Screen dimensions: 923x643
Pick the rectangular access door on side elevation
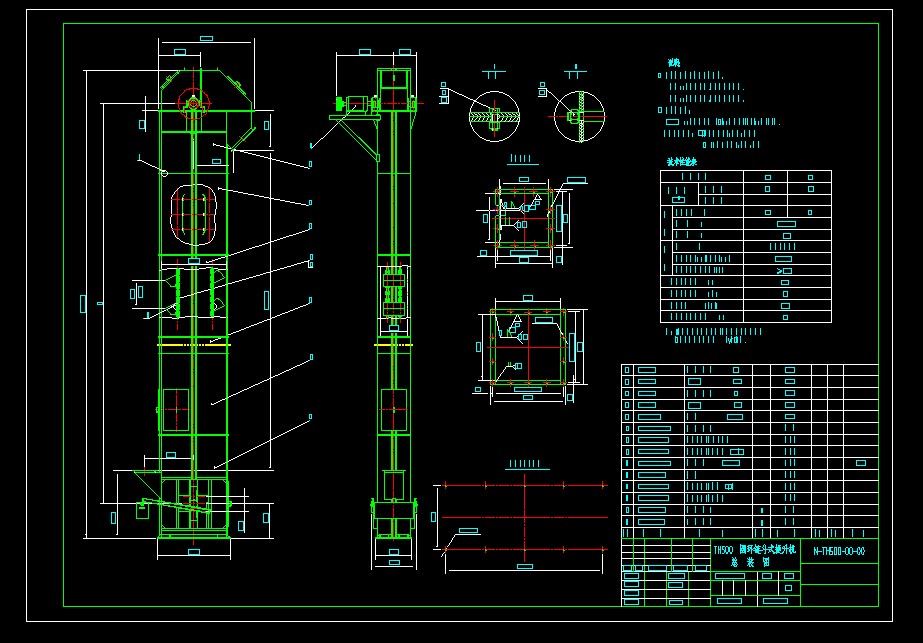tap(394, 410)
